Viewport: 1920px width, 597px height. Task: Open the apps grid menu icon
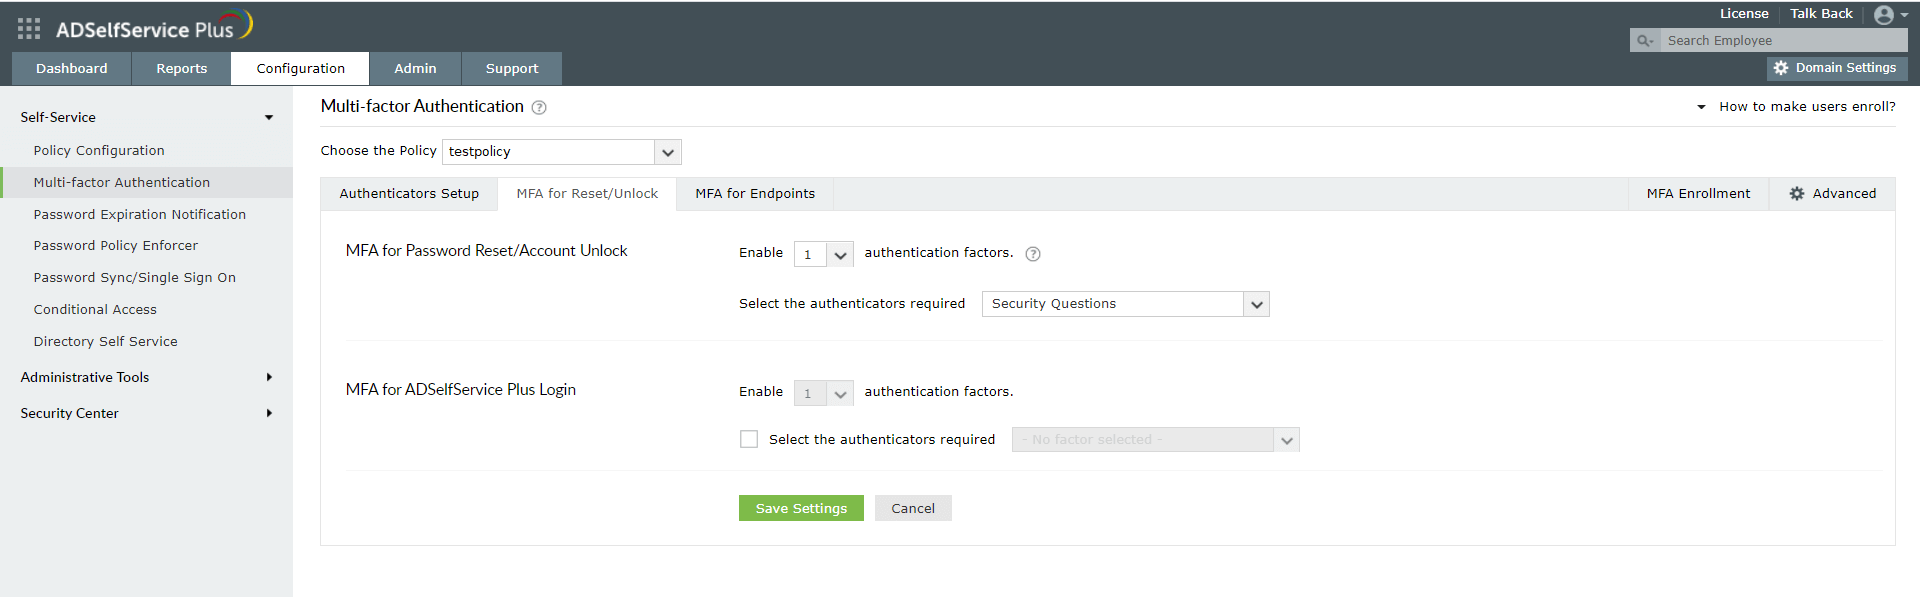[29, 29]
